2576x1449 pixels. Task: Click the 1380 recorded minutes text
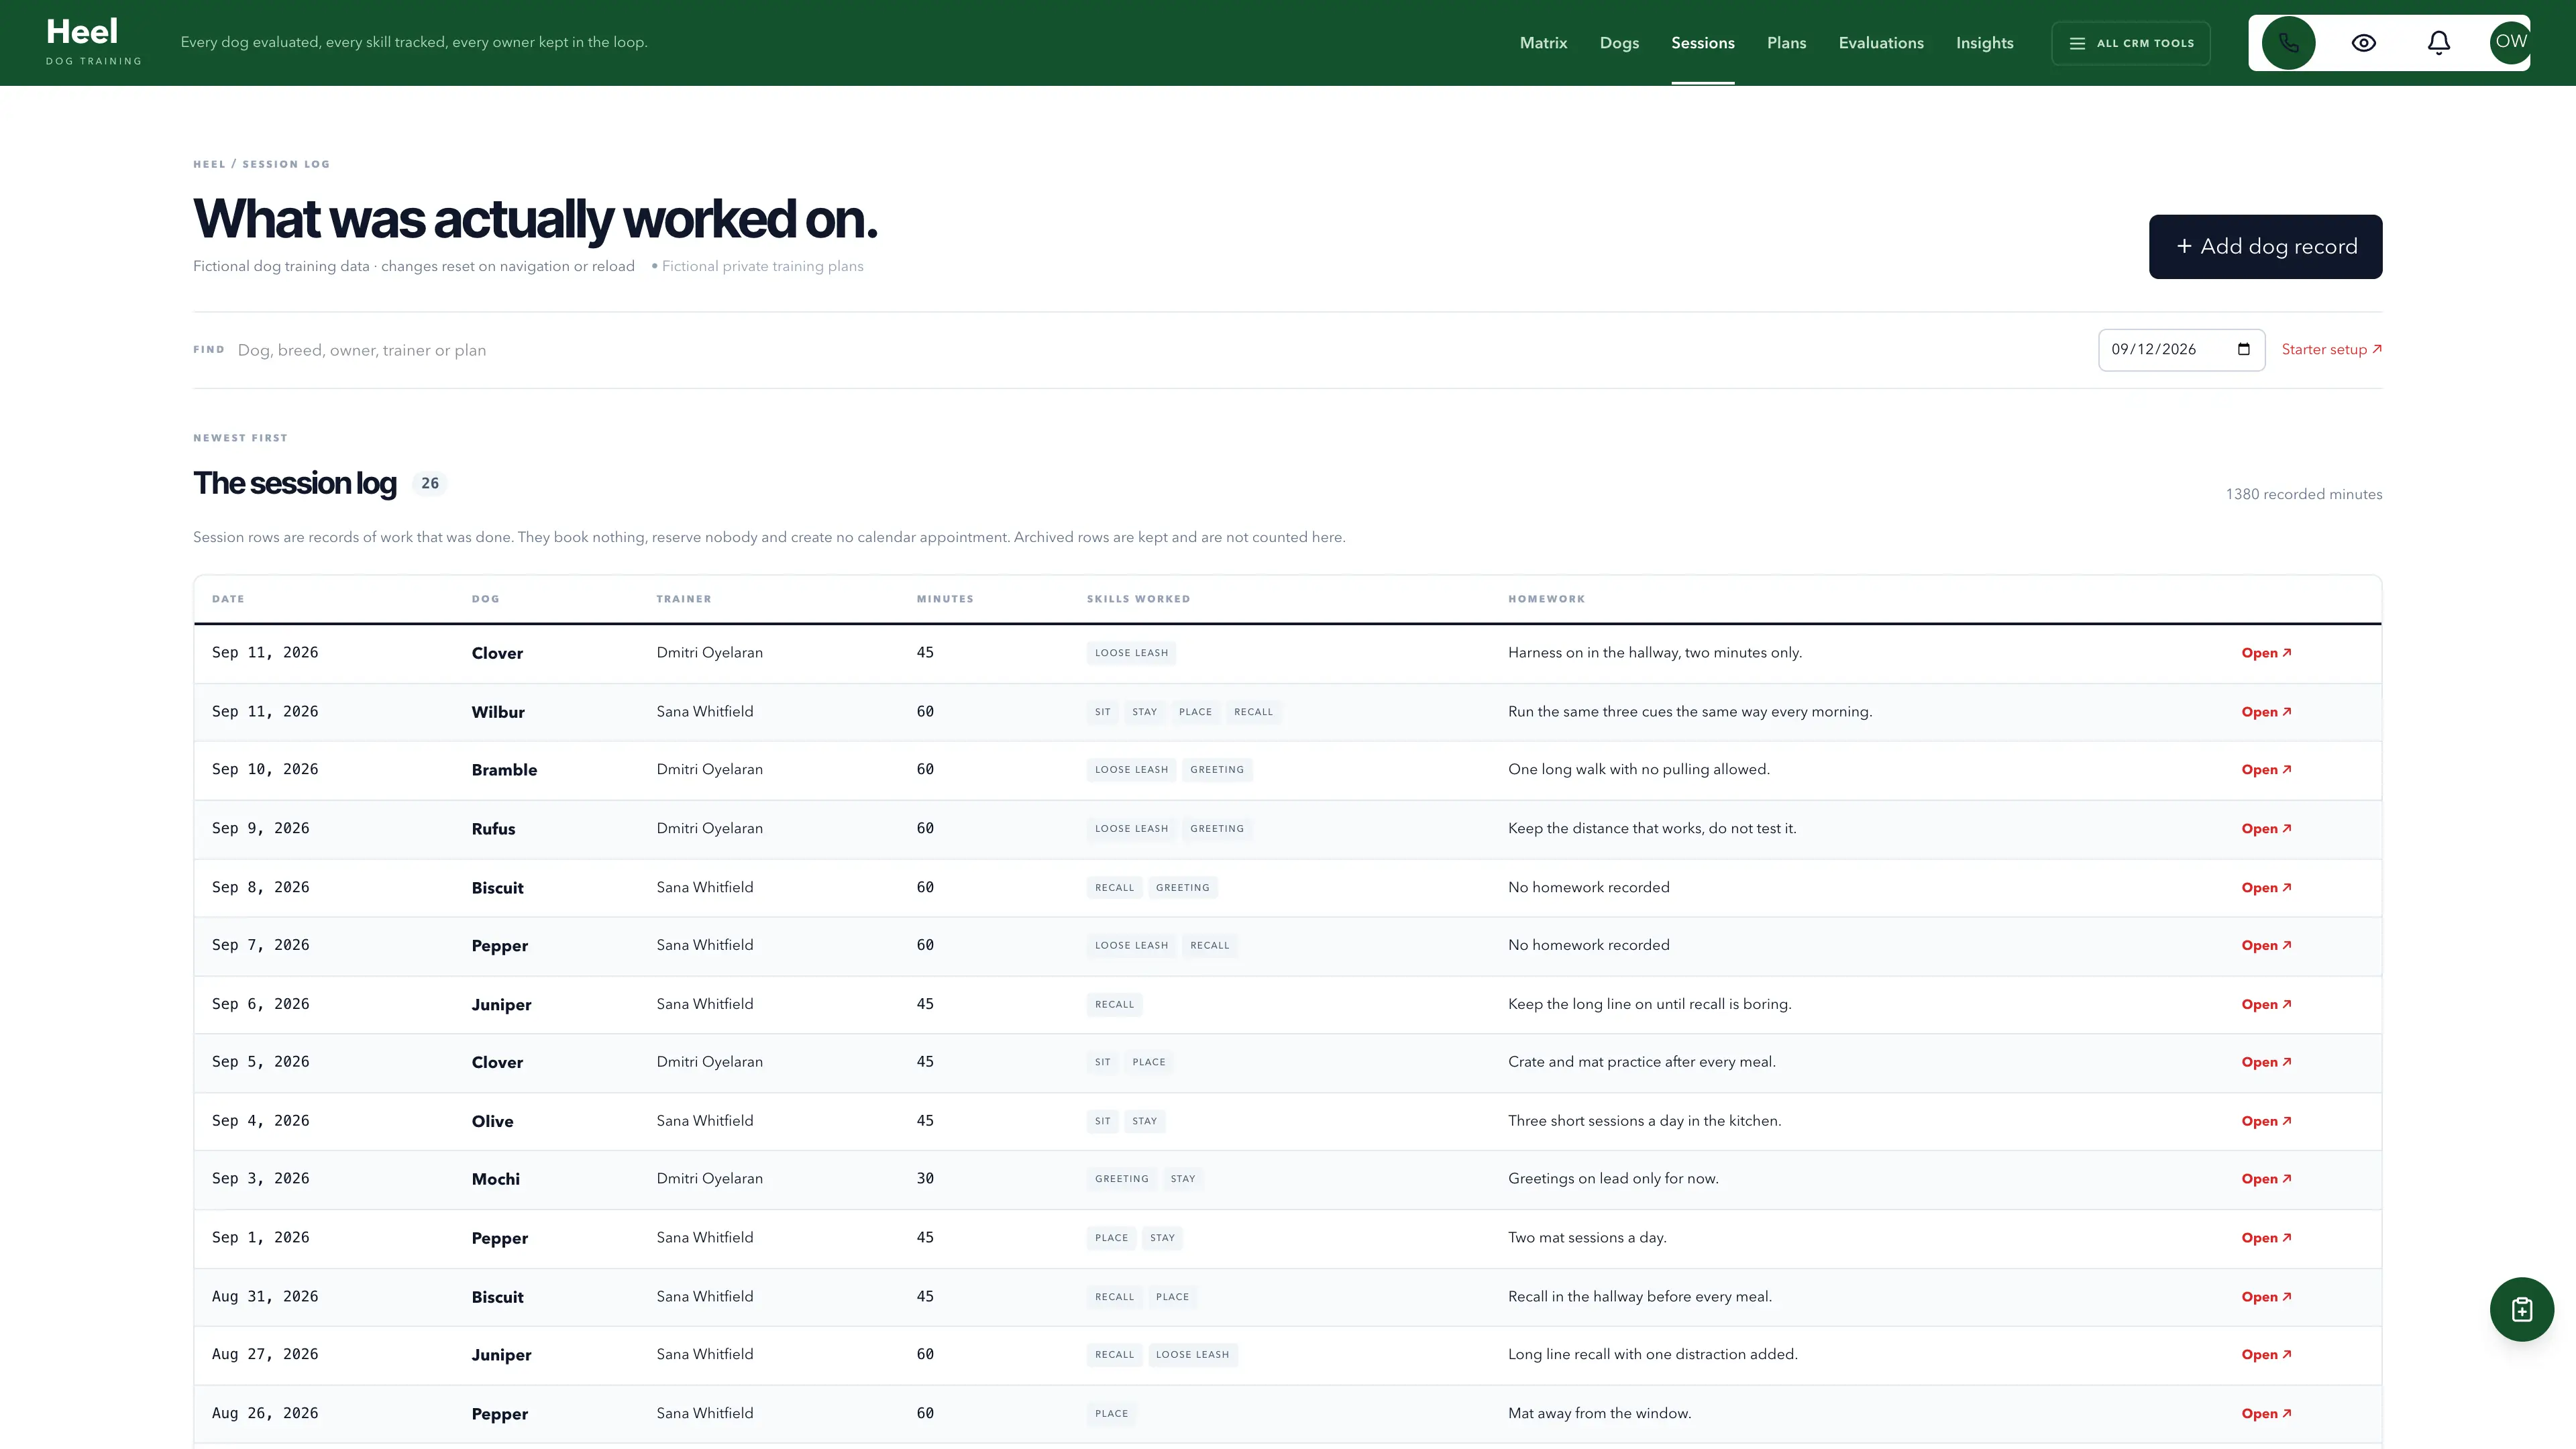(2303, 494)
